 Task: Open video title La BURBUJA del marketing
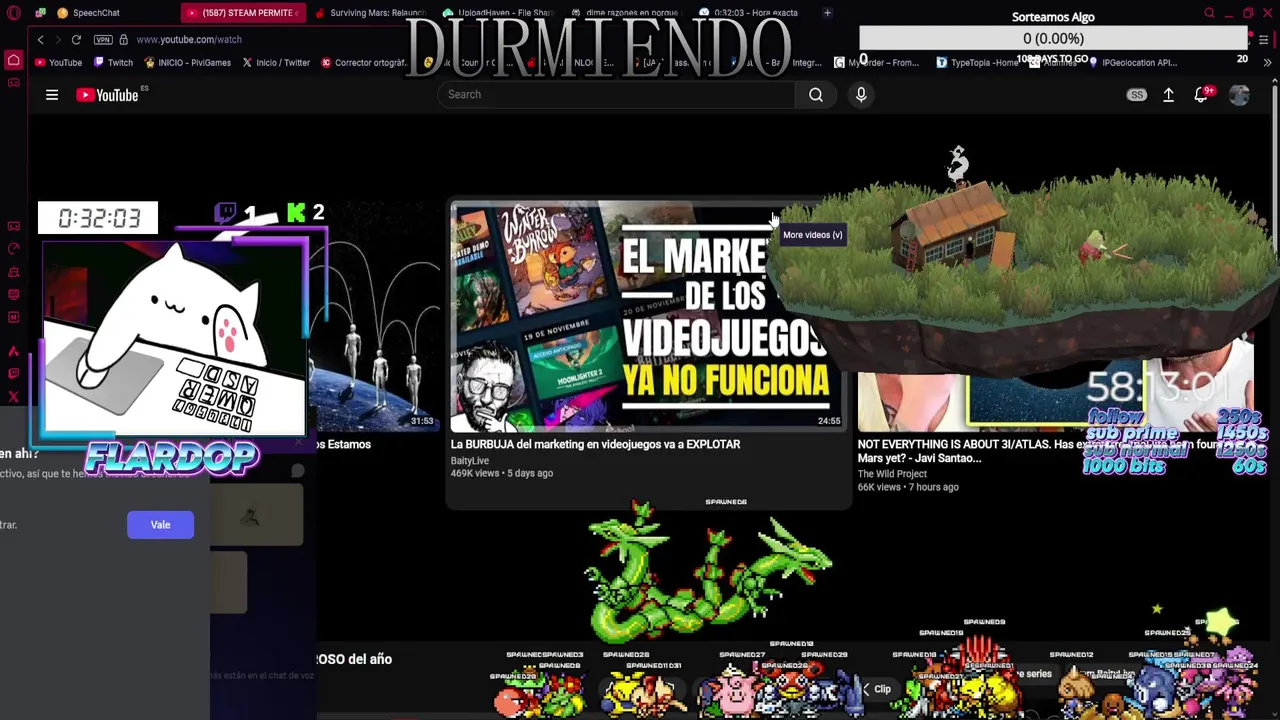coord(595,444)
